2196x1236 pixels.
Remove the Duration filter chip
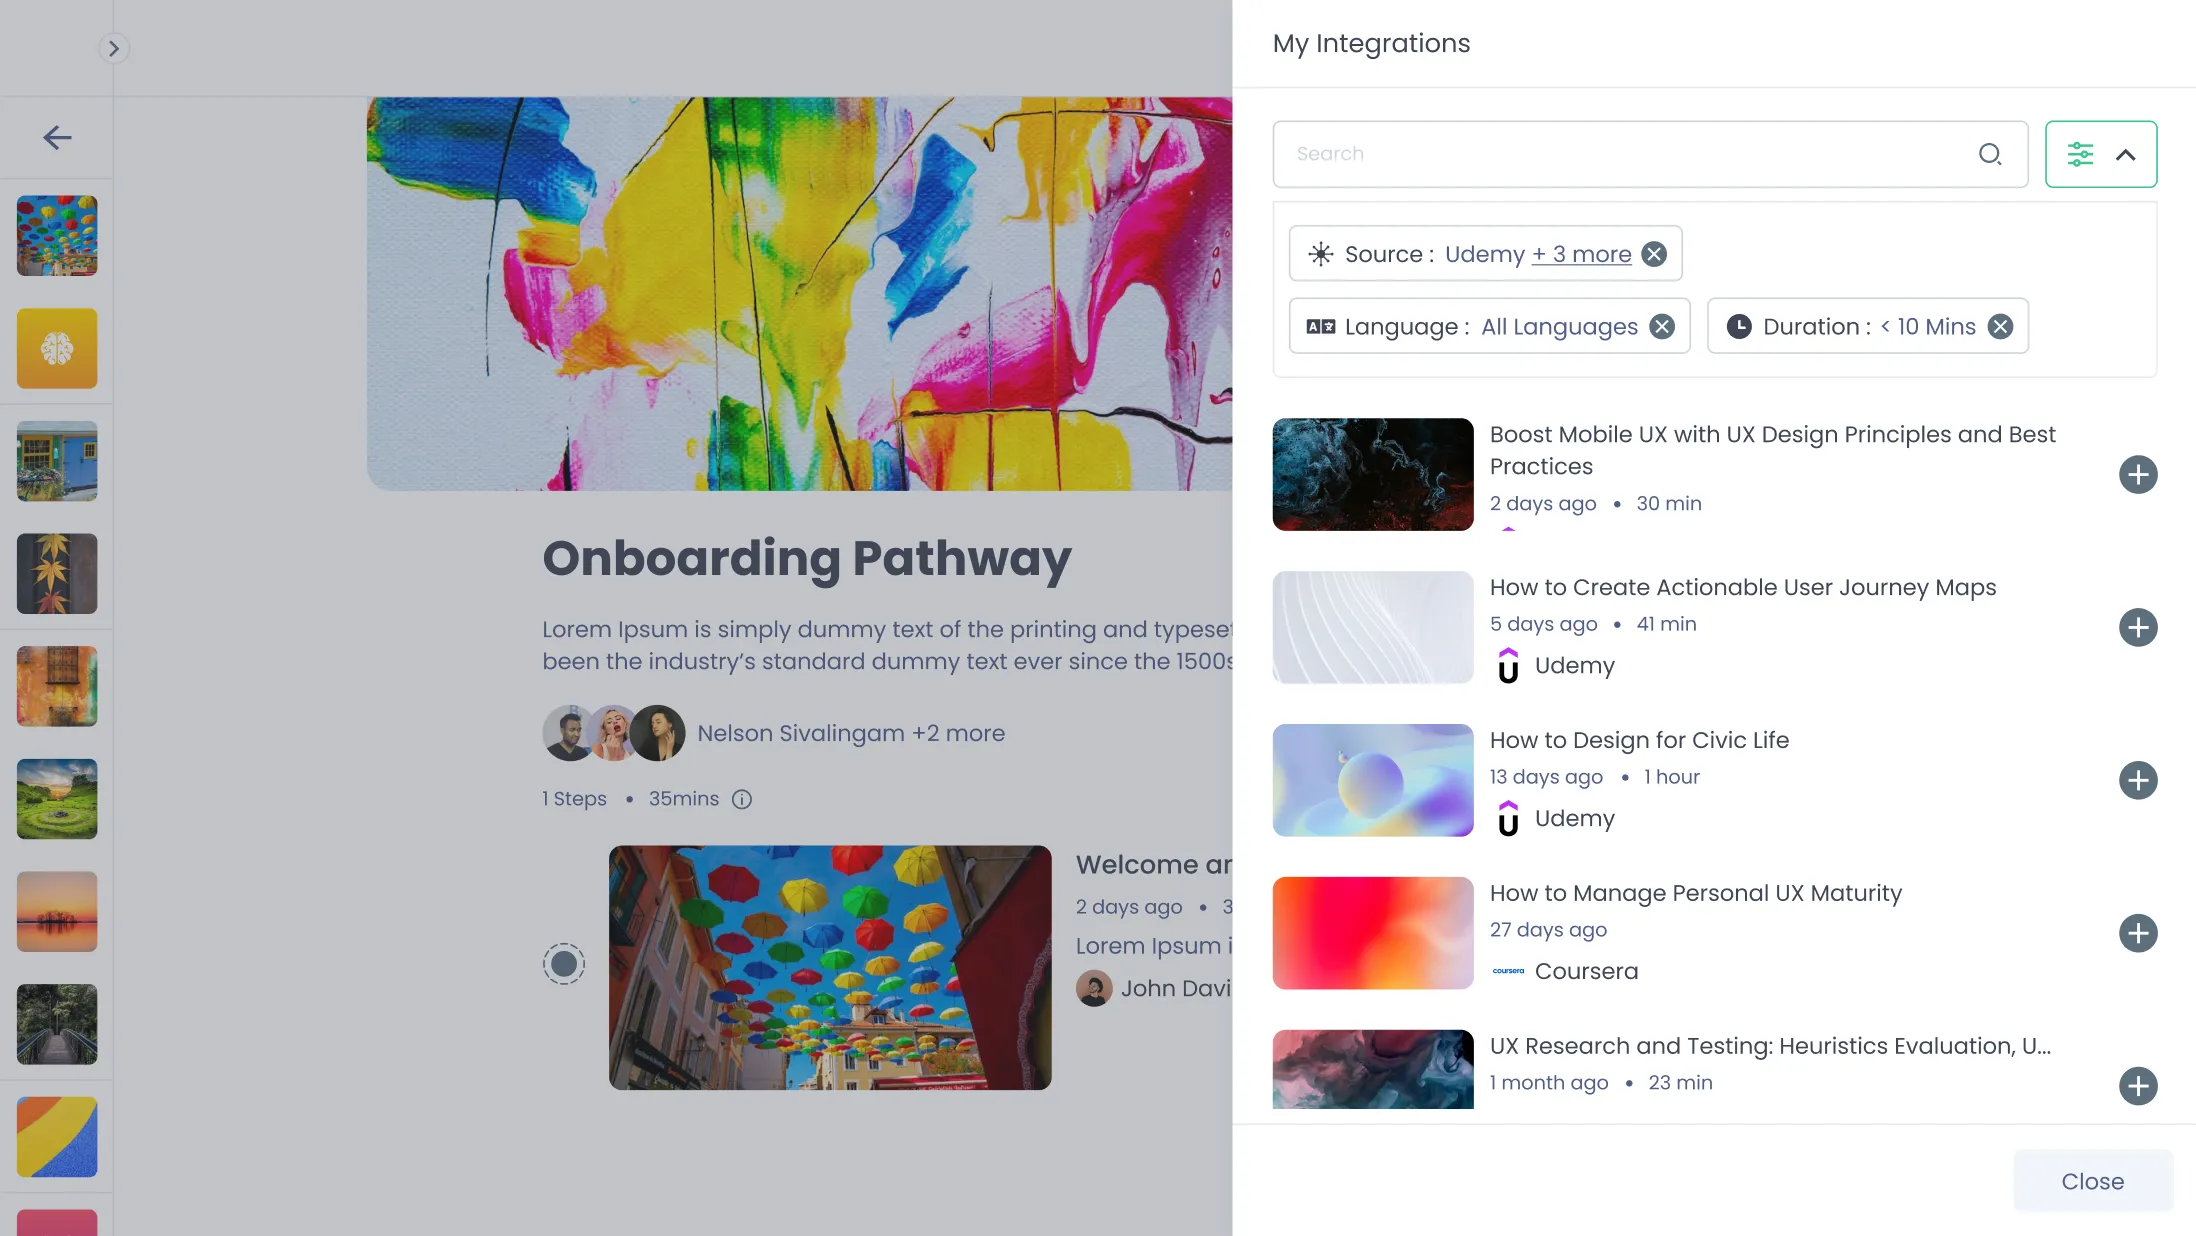pyautogui.click(x=2000, y=327)
